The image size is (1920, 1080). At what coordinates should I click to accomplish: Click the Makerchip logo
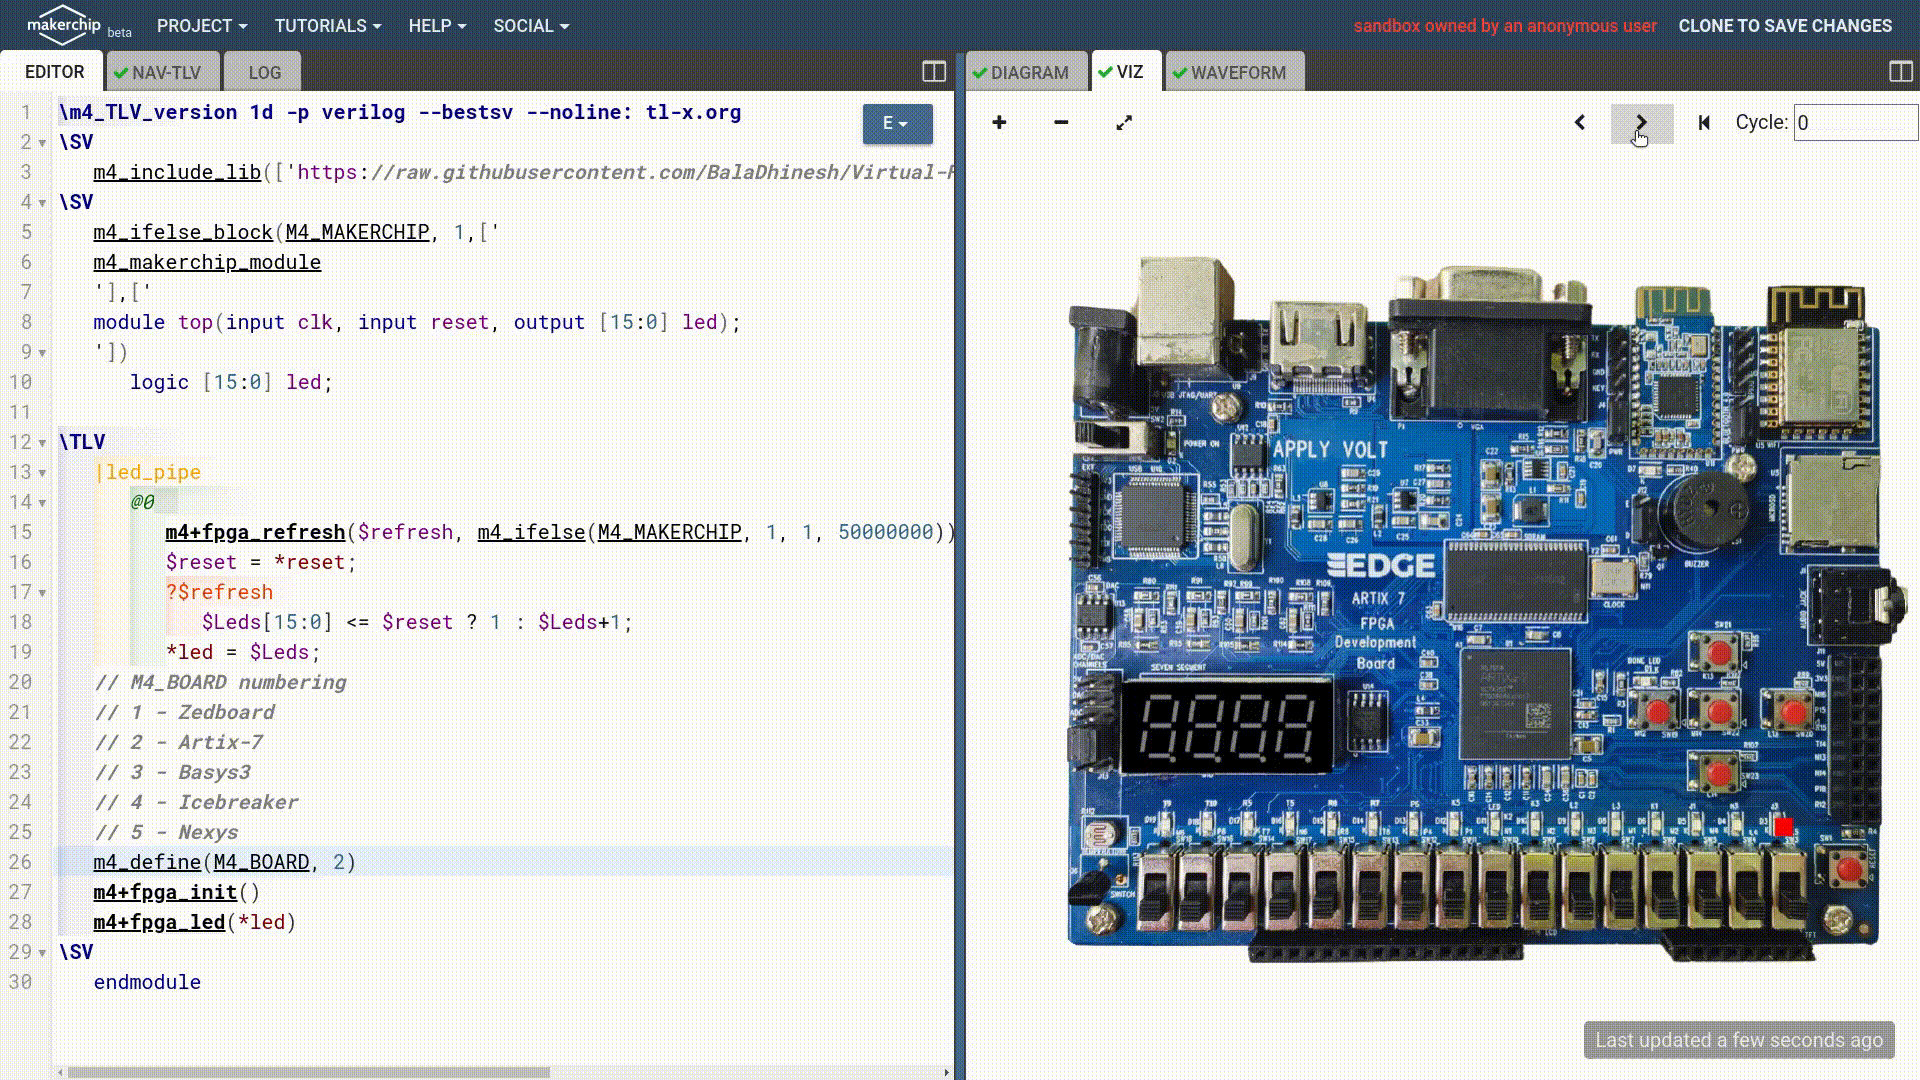[65, 25]
